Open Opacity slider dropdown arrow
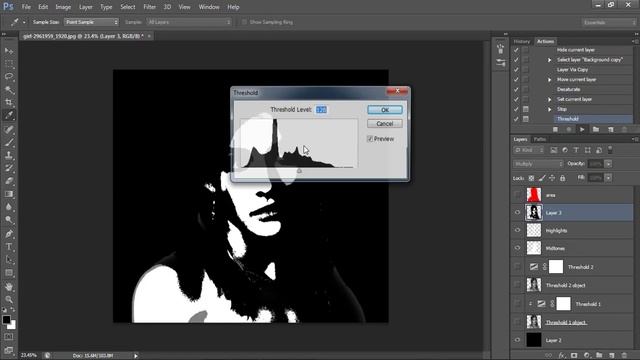 pyautogui.click(x=608, y=164)
